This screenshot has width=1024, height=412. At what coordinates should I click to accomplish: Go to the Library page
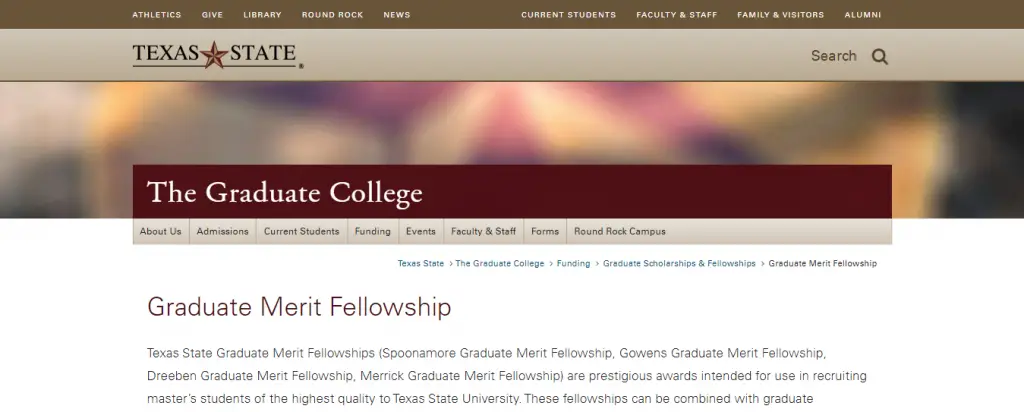[262, 15]
